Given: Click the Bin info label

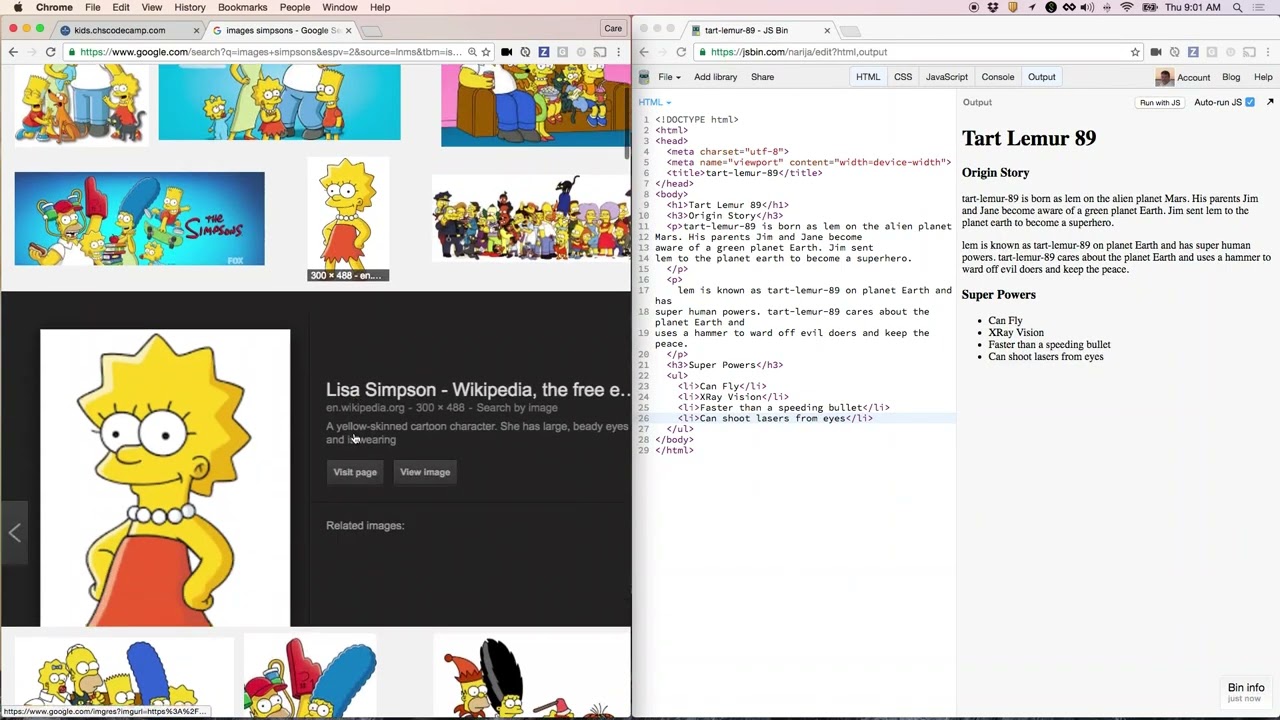Looking at the screenshot, I should point(1246,688).
